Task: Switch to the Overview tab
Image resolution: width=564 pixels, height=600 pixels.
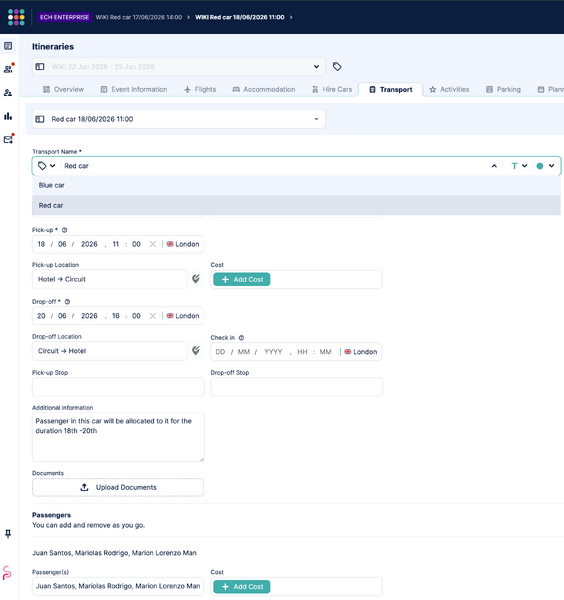Action: coord(63,89)
